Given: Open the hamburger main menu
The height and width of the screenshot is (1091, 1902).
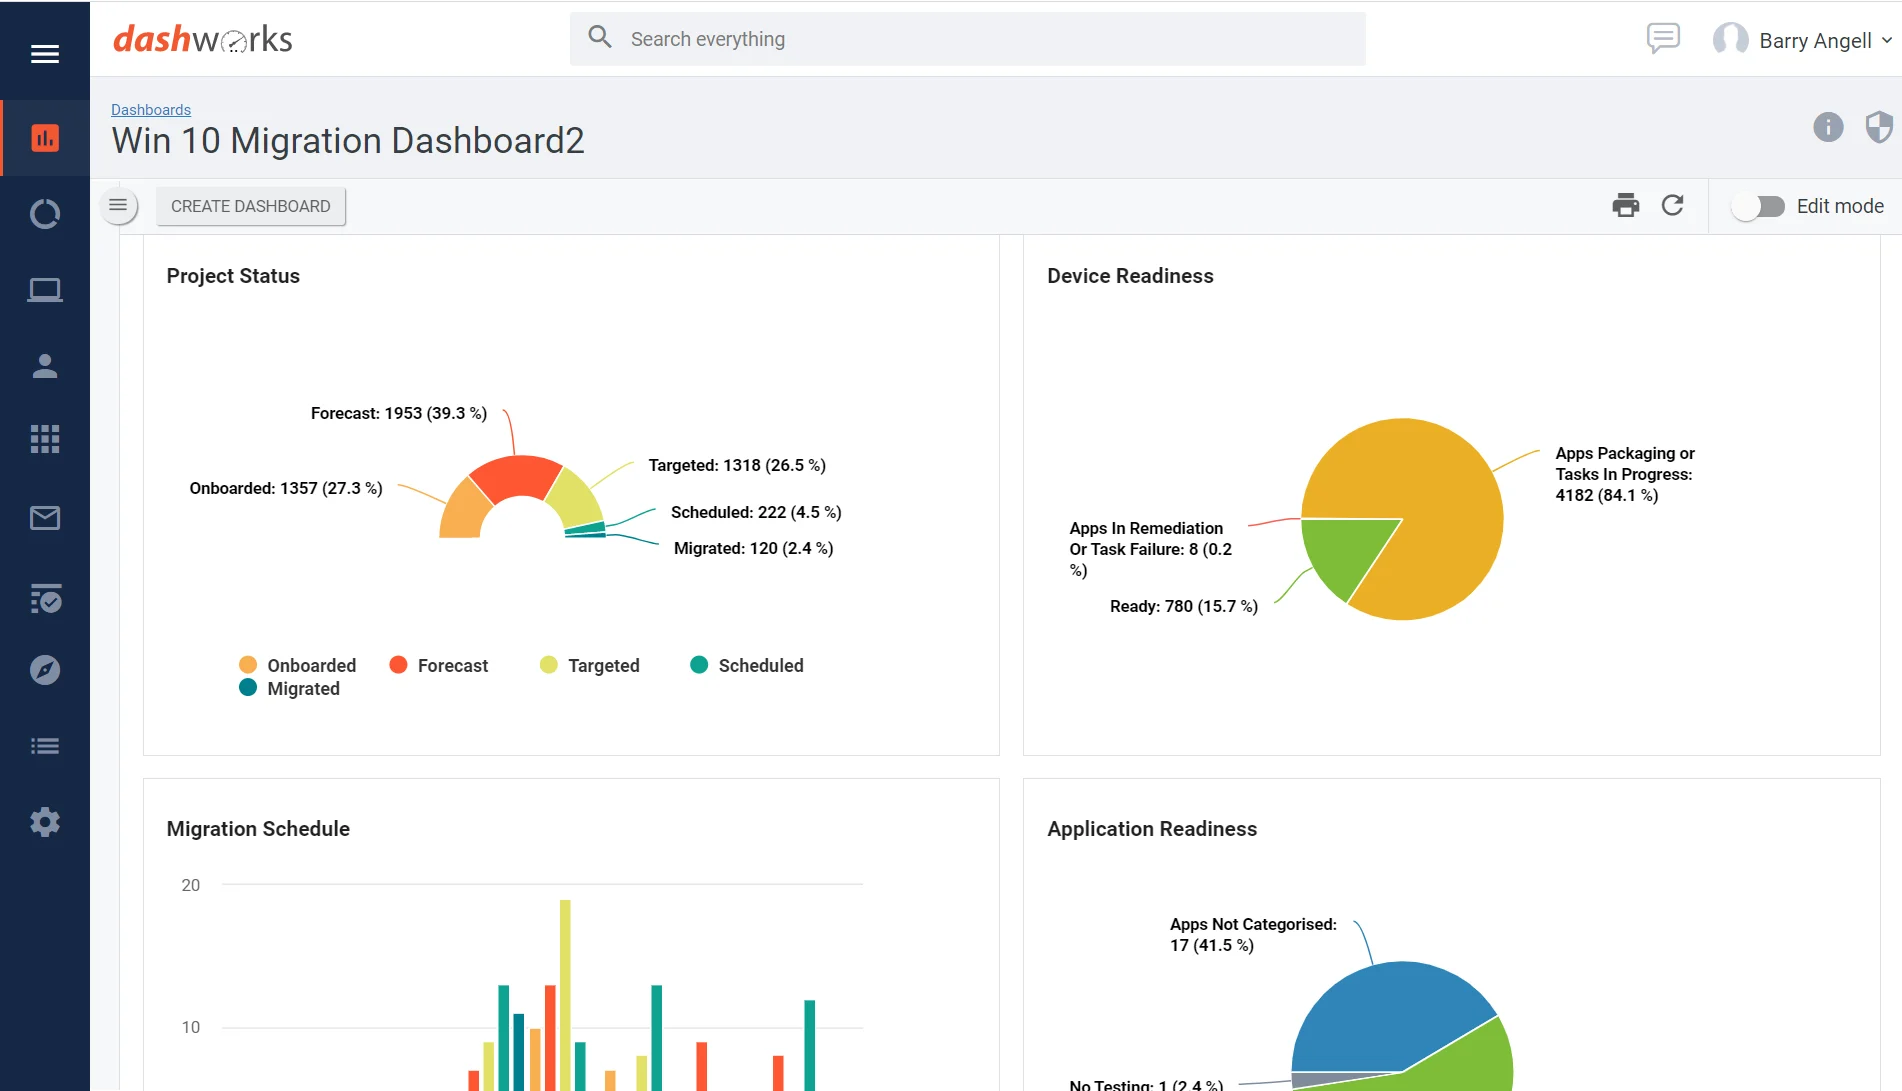Looking at the screenshot, I should (x=45, y=54).
